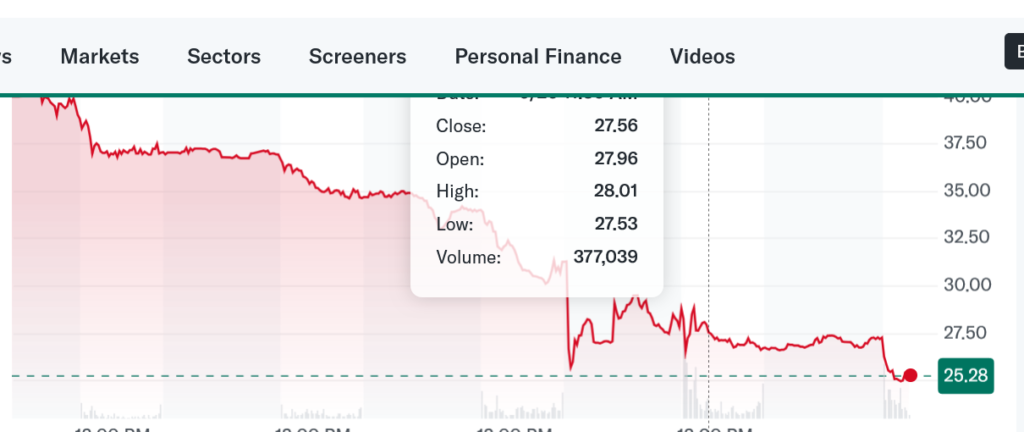1024x432 pixels.
Task: Click the Low value 27.53 in tooltip
Action: pyautogui.click(x=614, y=223)
